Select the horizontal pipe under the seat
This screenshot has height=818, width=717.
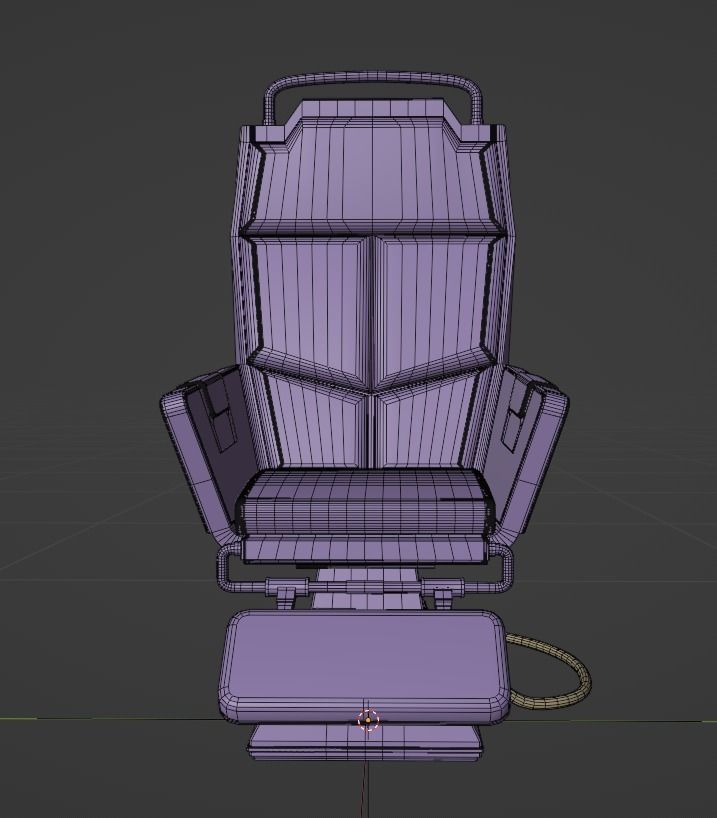click(365, 586)
